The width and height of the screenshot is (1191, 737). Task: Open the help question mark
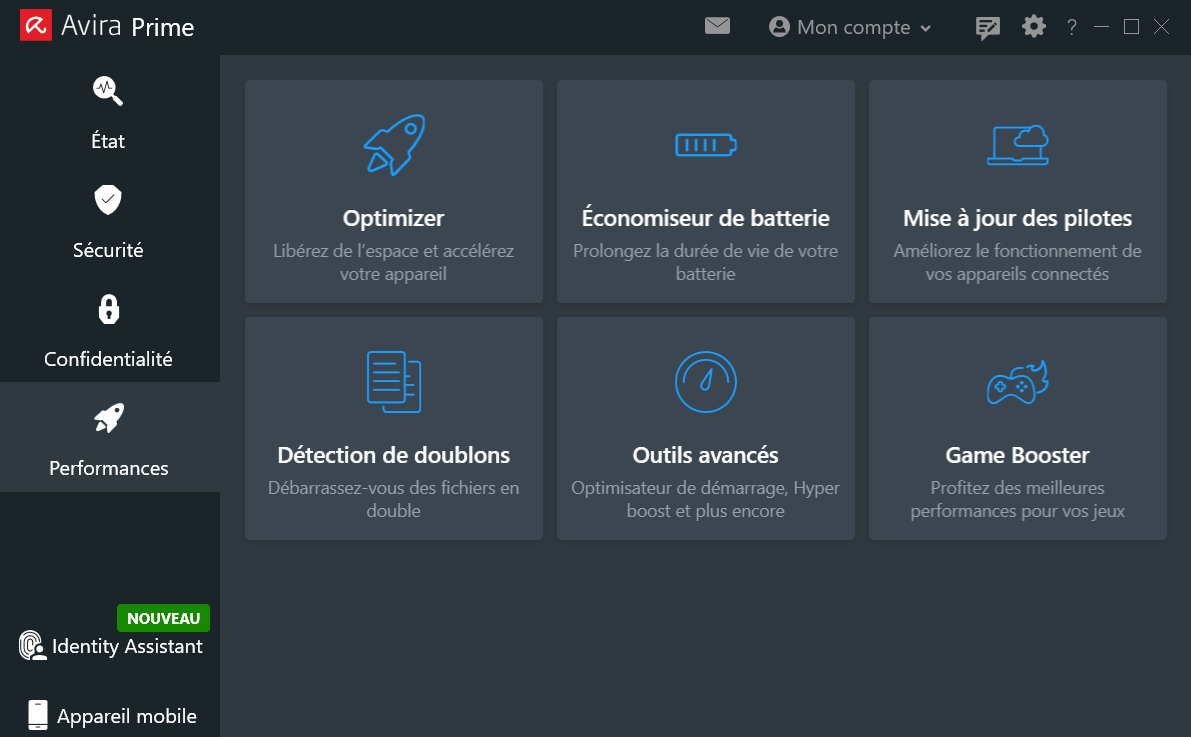coord(1071,27)
